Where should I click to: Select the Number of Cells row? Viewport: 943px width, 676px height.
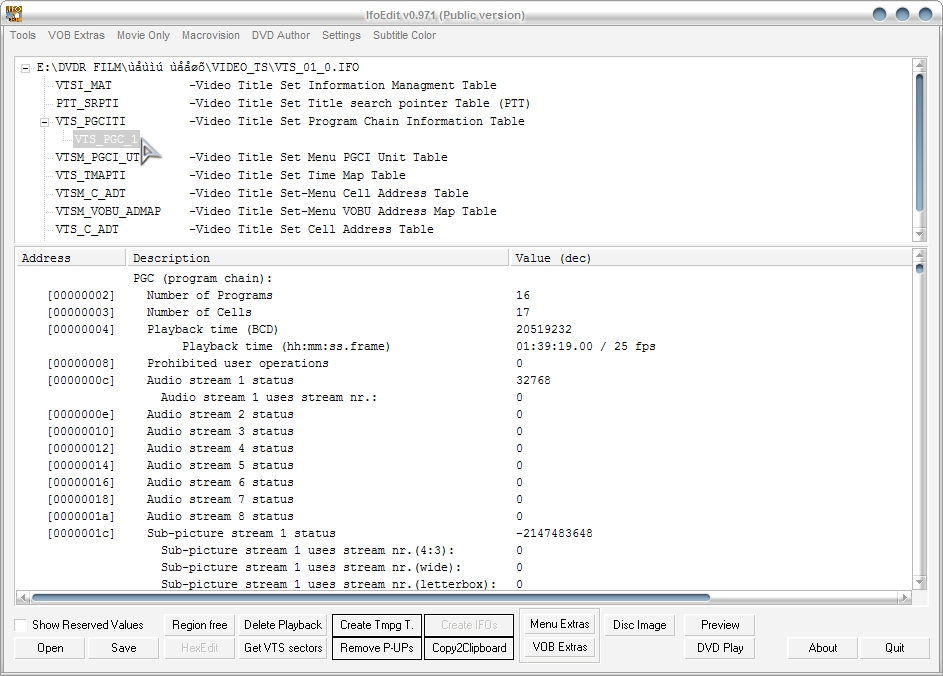pyautogui.click(x=463, y=312)
